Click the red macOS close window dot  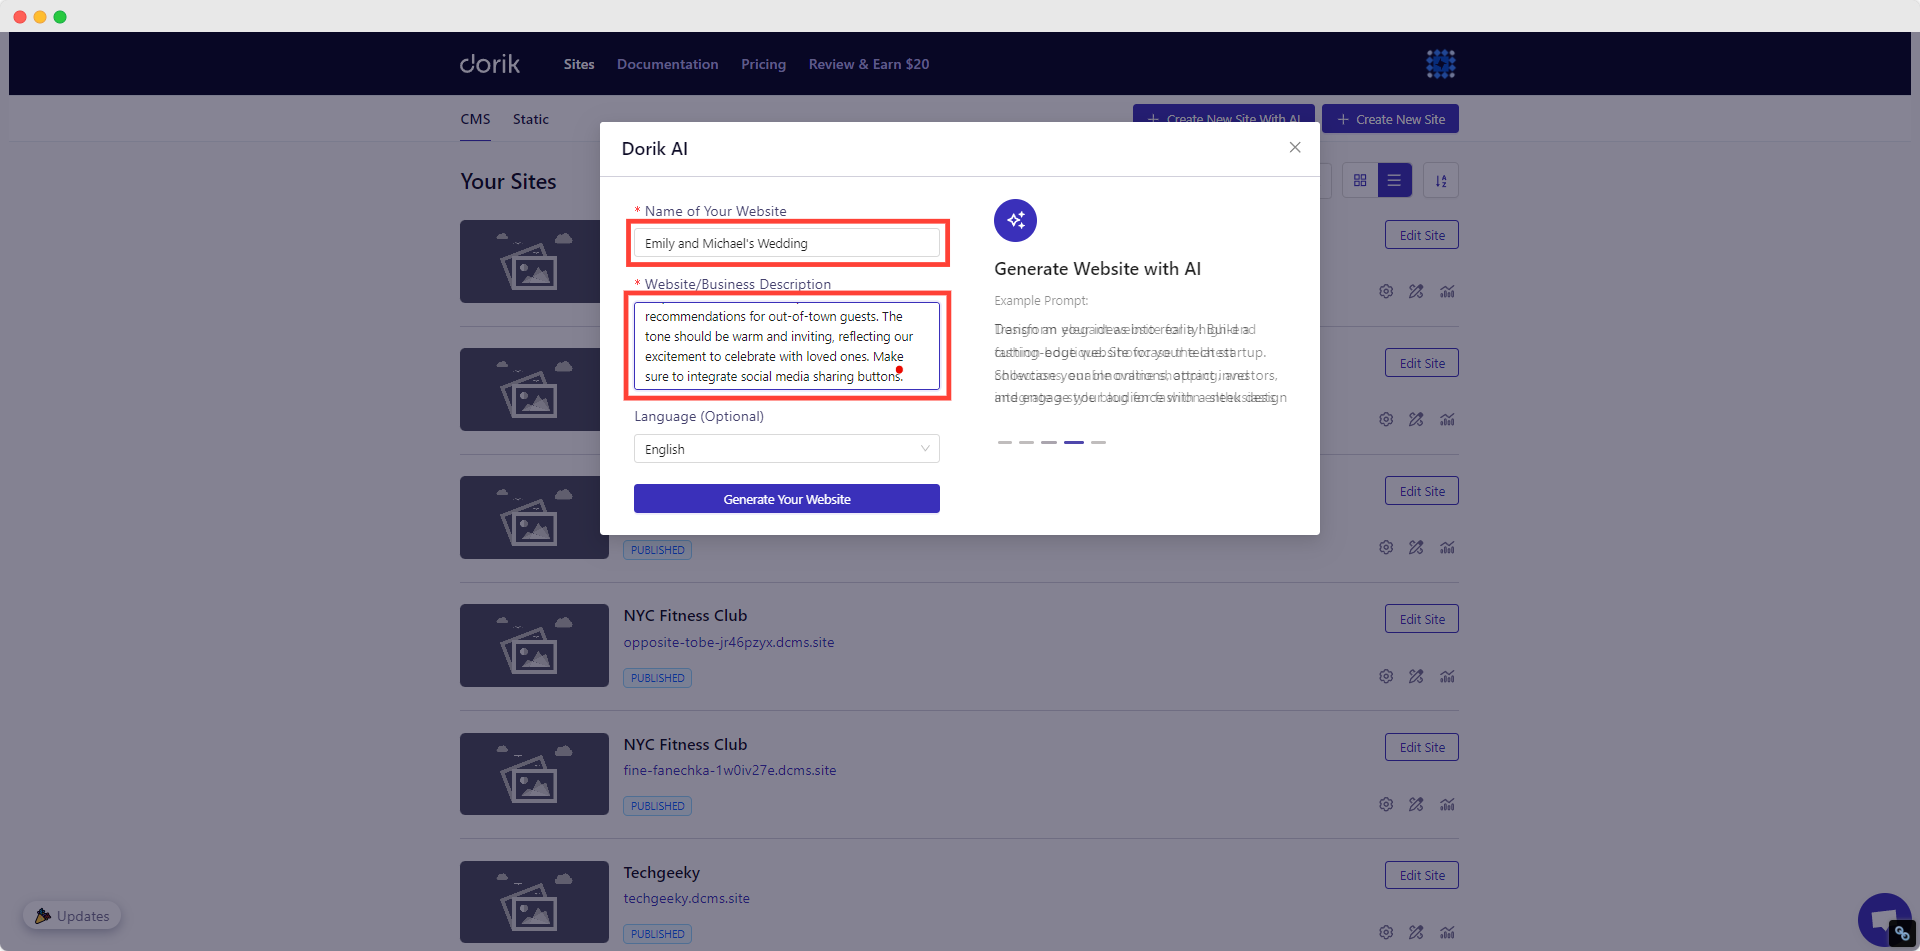(20, 17)
